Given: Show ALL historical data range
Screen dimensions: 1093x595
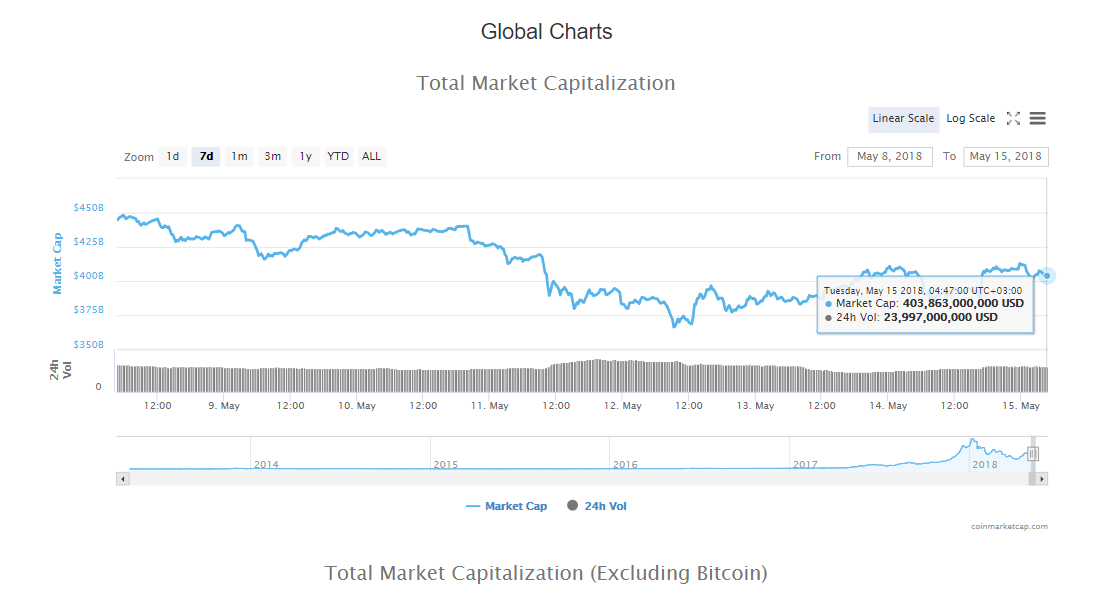Looking at the screenshot, I should 372,157.
